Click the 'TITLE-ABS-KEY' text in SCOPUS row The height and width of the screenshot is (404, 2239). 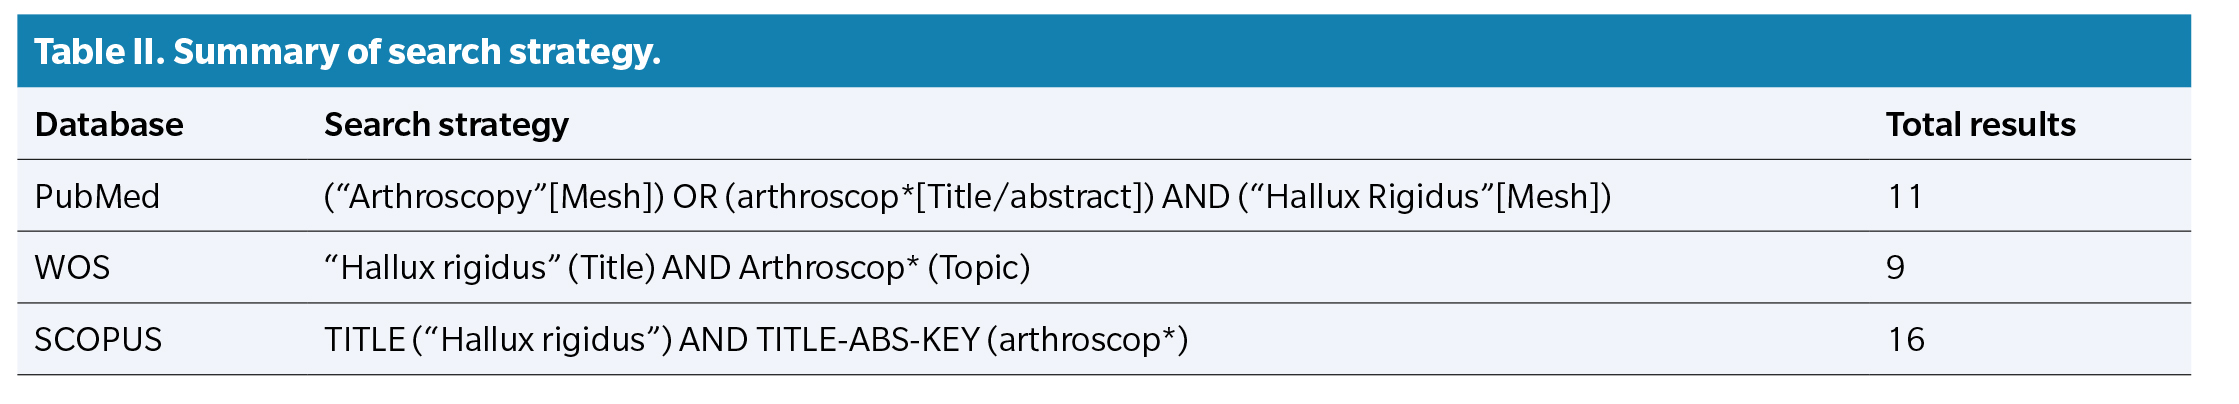867,340
